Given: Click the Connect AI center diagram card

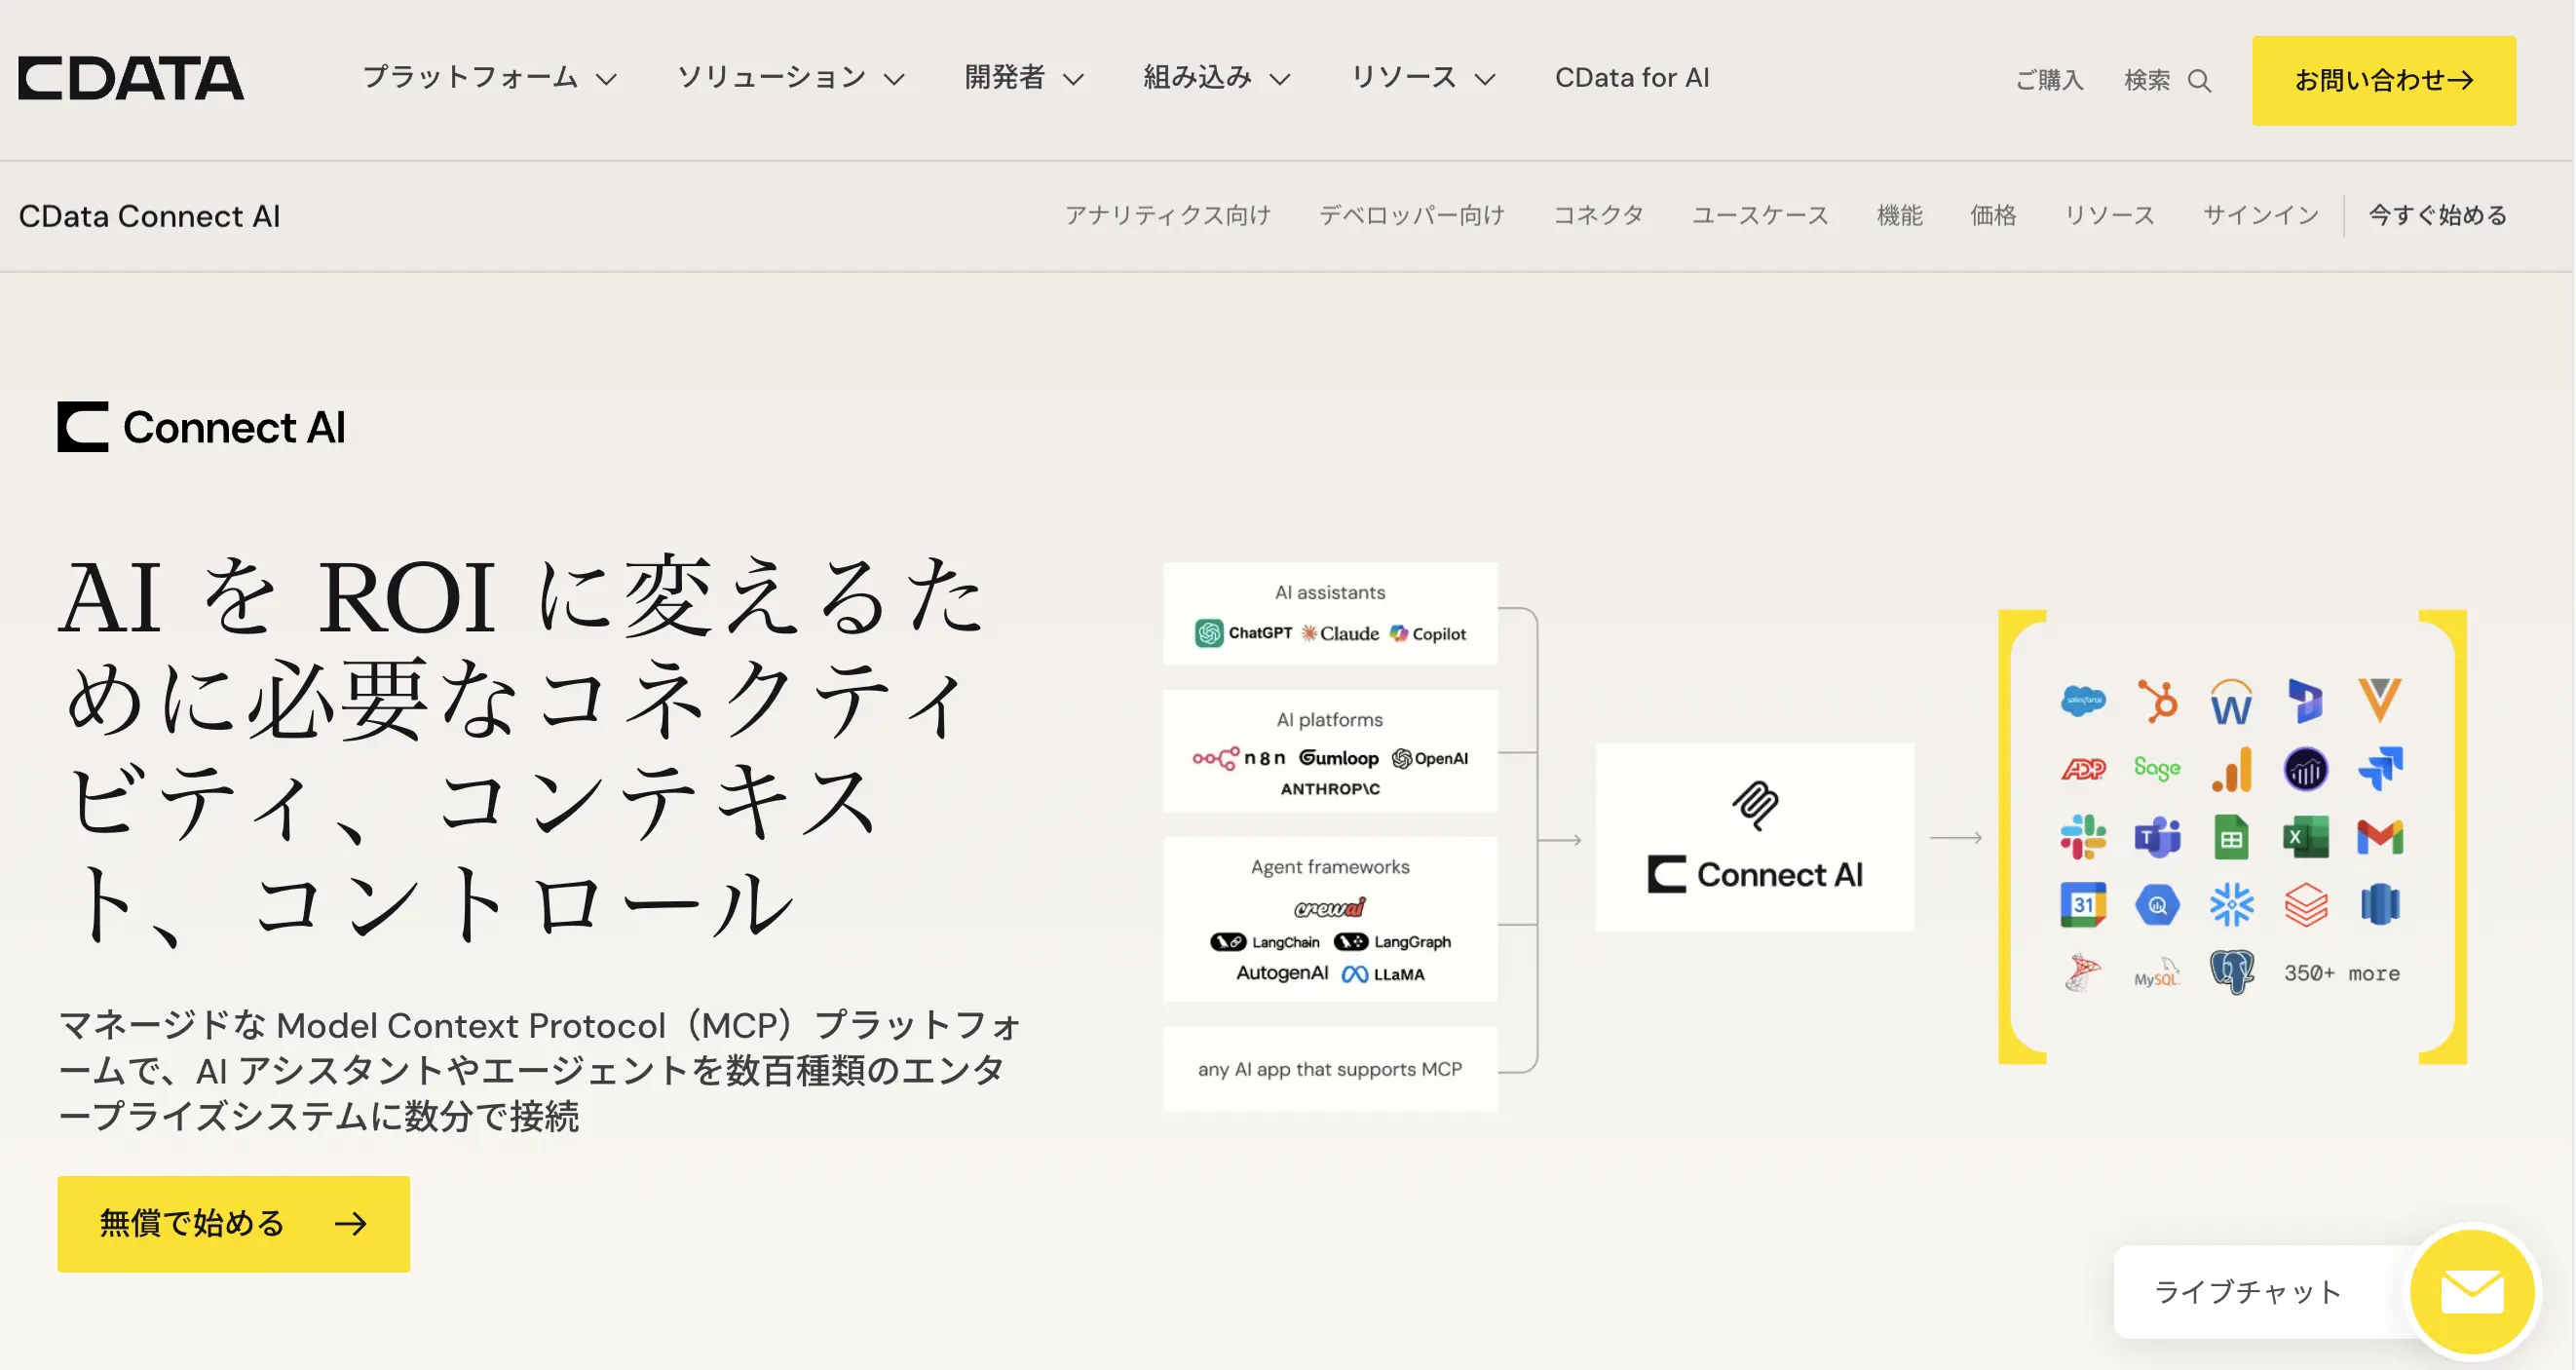Looking at the screenshot, I should [x=1754, y=837].
